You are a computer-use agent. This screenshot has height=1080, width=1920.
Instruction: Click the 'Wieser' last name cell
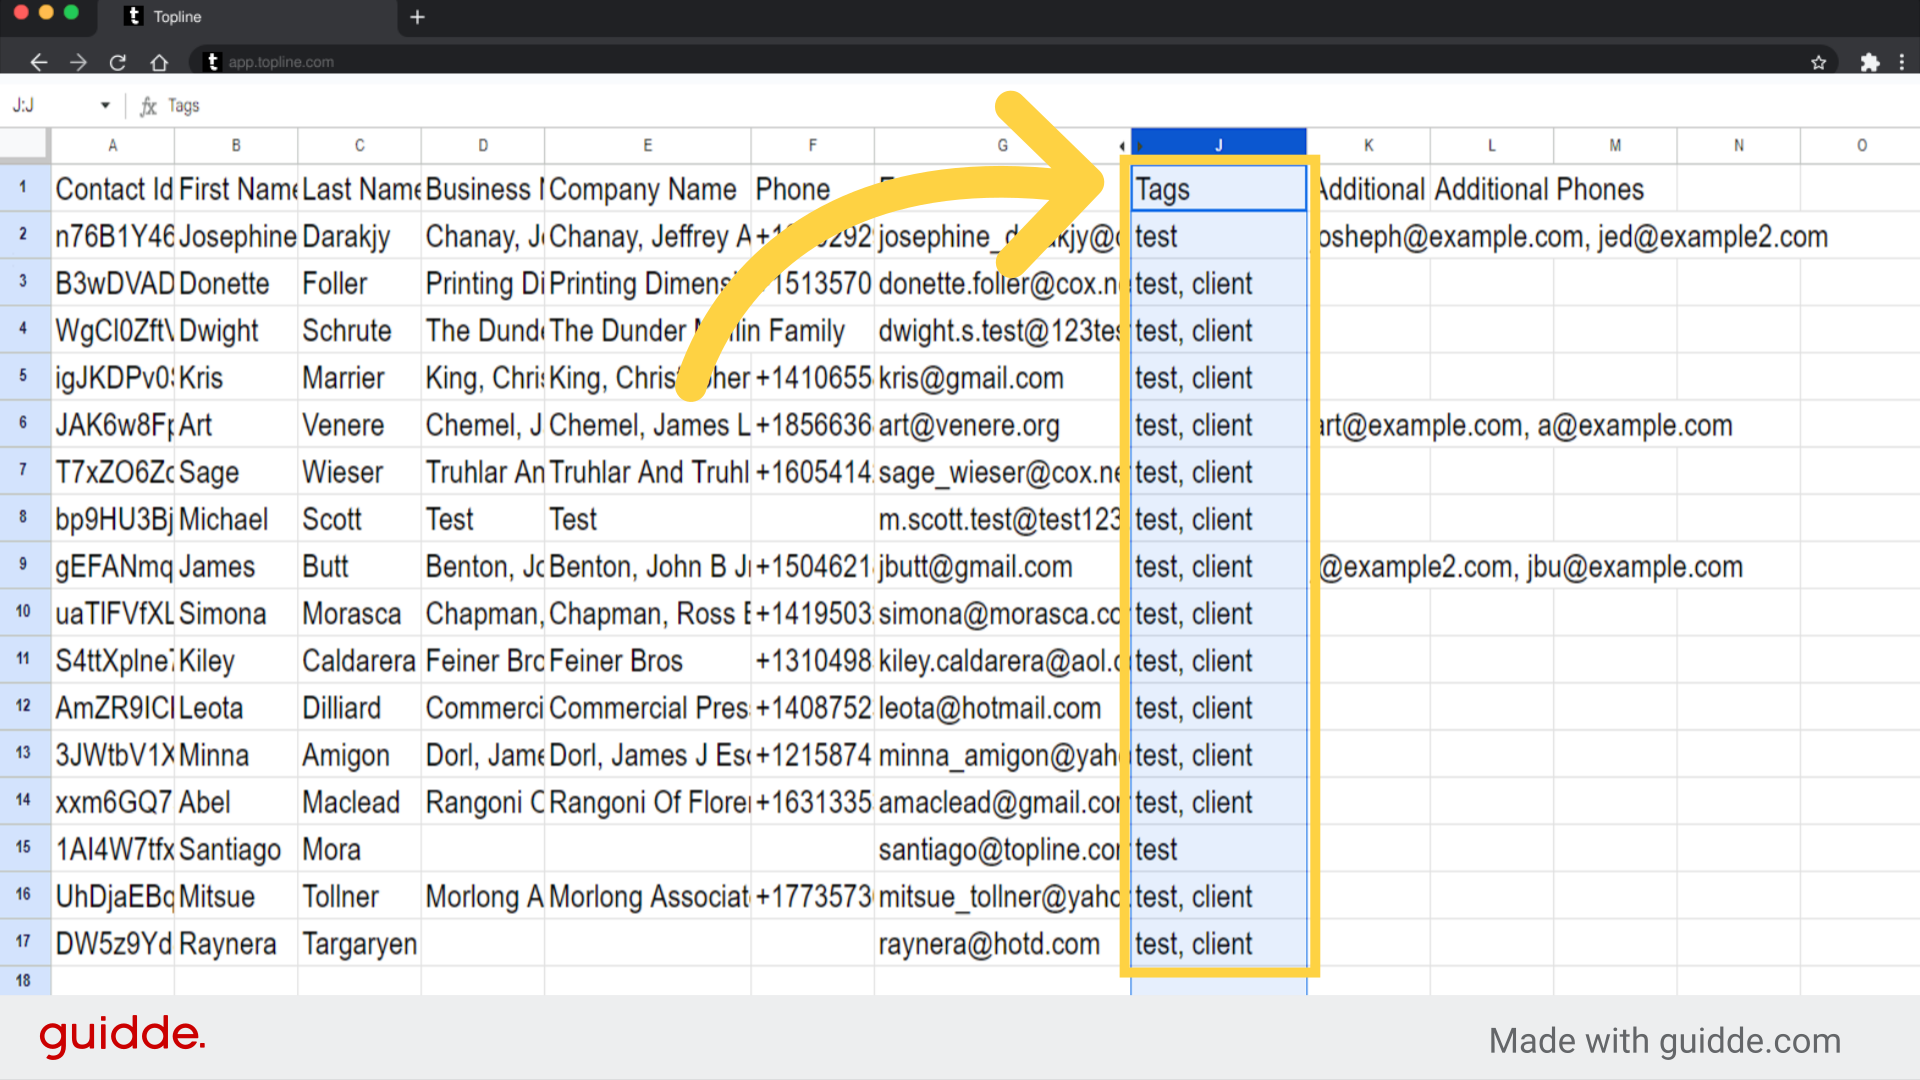[359, 472]
